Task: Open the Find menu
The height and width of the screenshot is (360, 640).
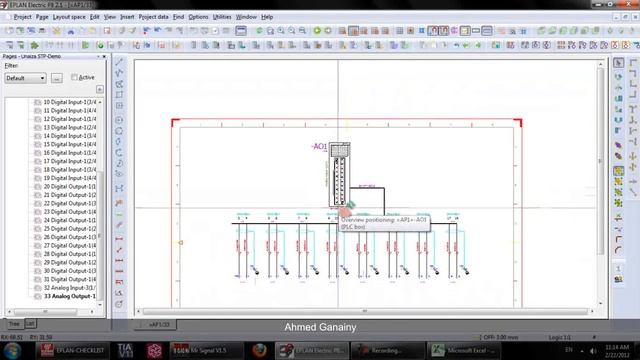Action: (178, 17)
